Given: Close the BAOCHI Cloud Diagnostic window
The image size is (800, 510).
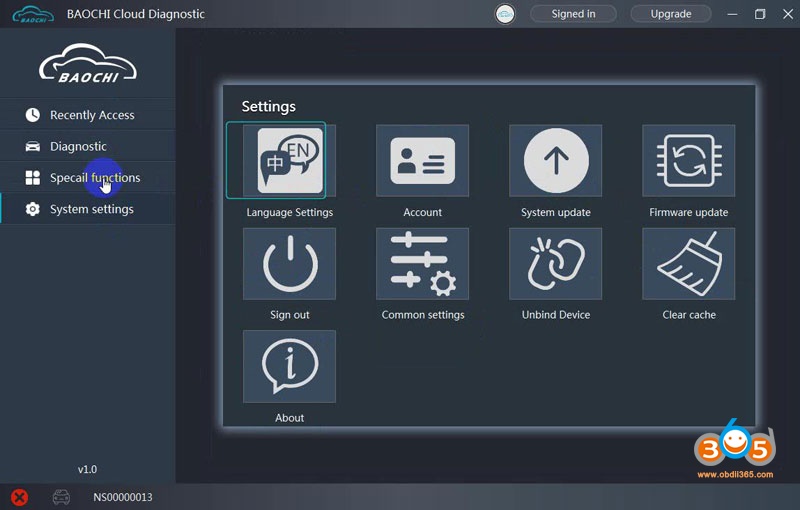Looking at the screenshot, I should pyautogui.click(x=788, y=14).
